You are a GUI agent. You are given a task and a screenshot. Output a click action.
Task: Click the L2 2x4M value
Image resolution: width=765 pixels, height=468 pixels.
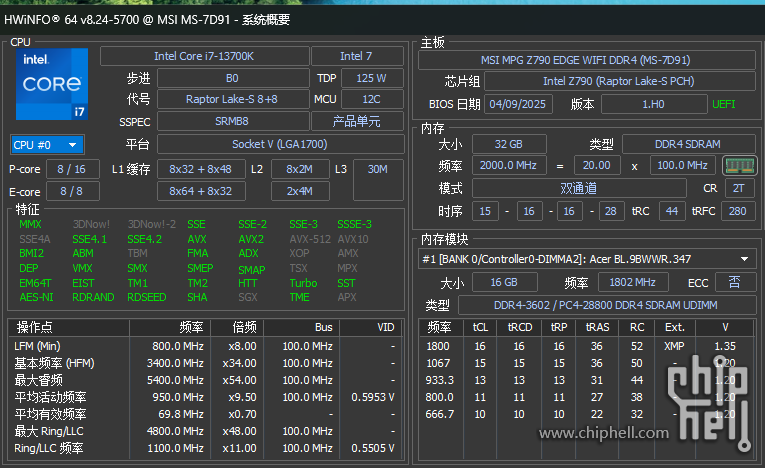300,191
